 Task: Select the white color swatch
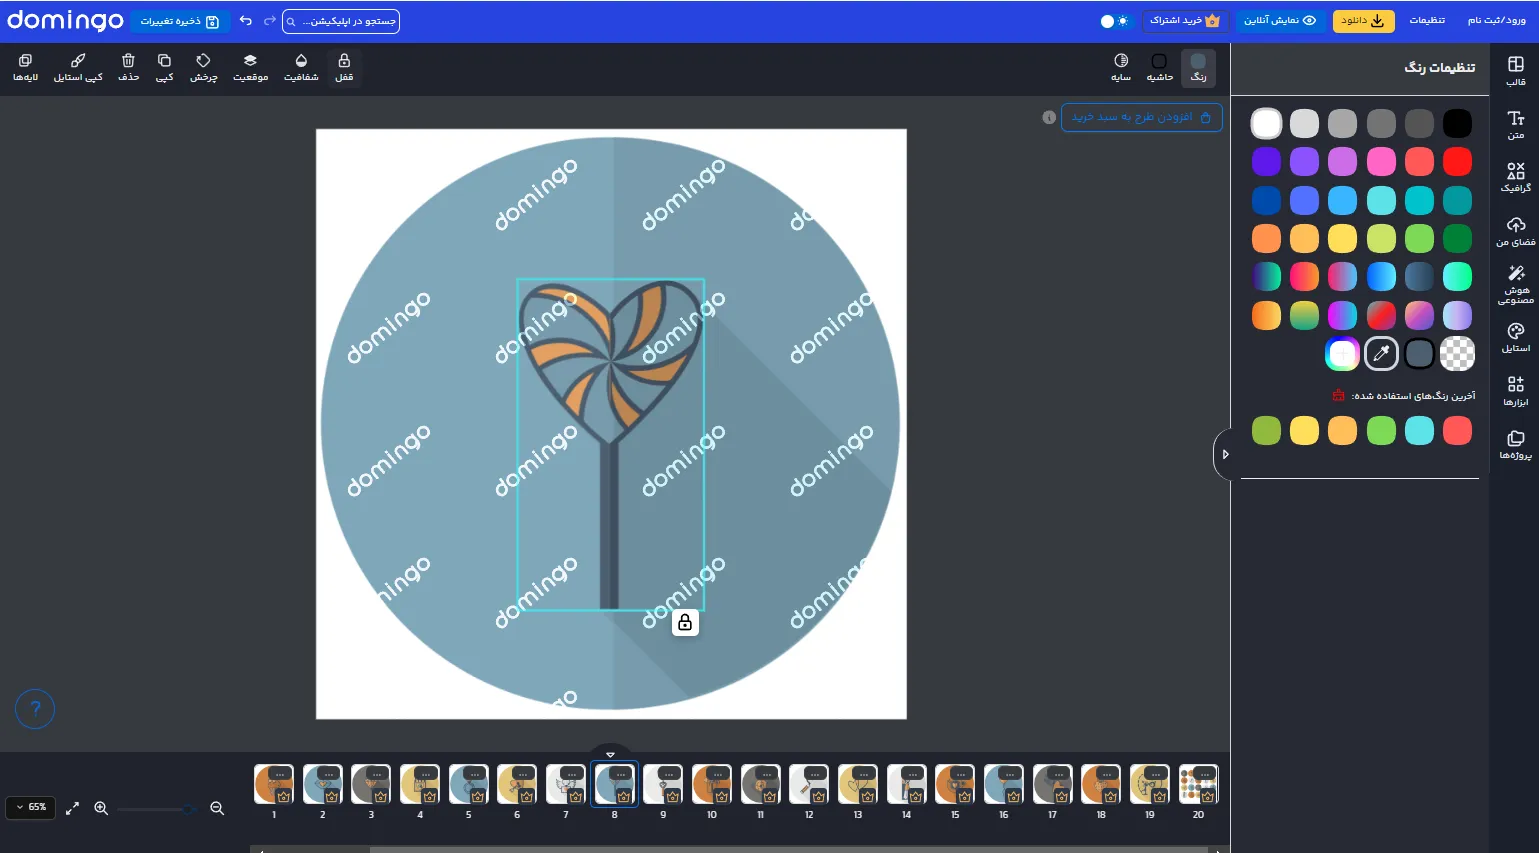(1266, 123)
